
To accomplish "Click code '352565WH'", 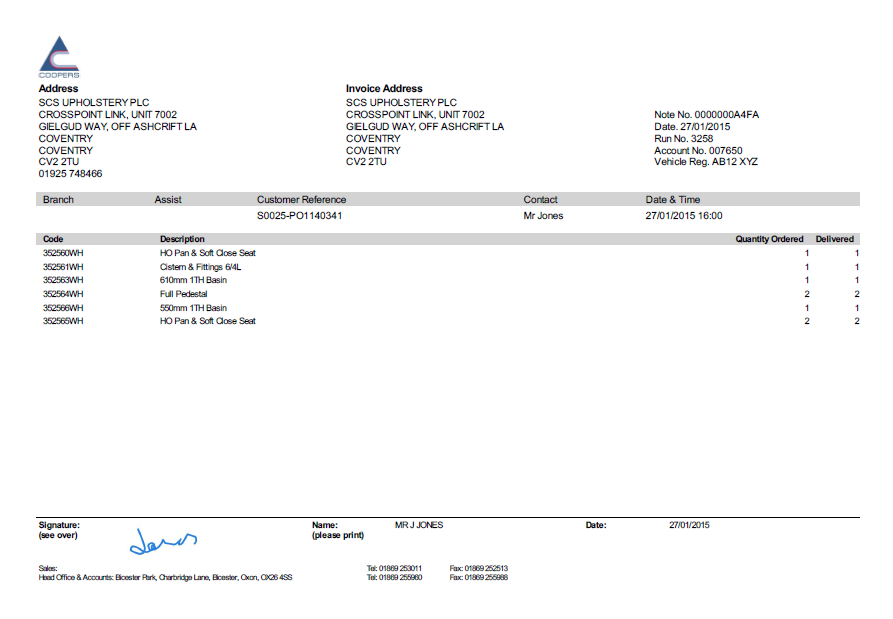I will point(63,321).
